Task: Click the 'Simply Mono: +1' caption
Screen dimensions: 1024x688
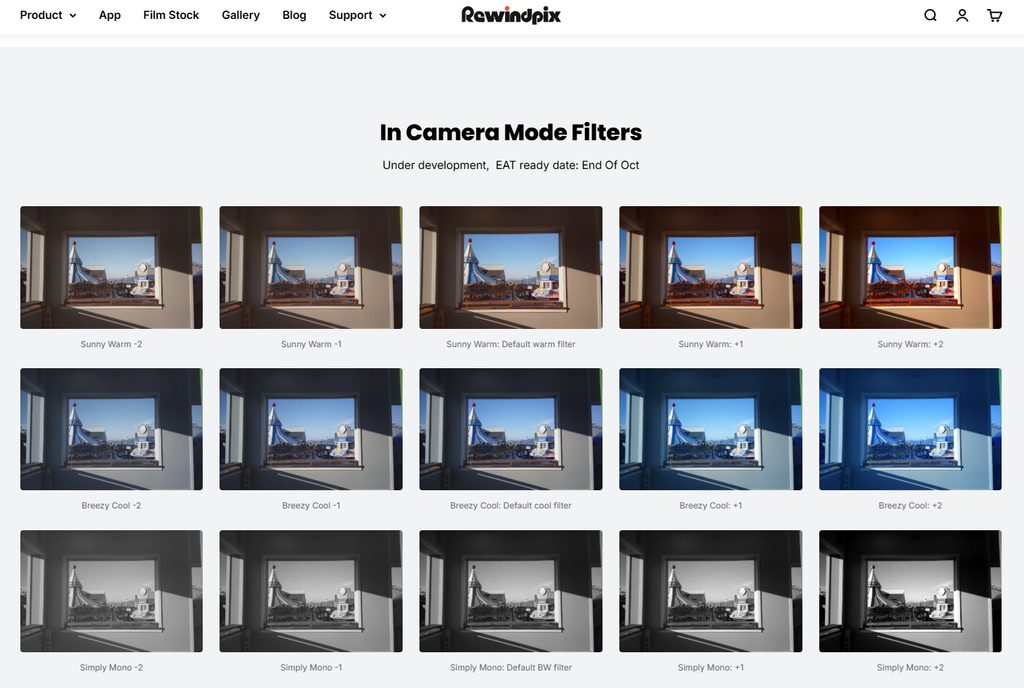Action: [711, 667]
